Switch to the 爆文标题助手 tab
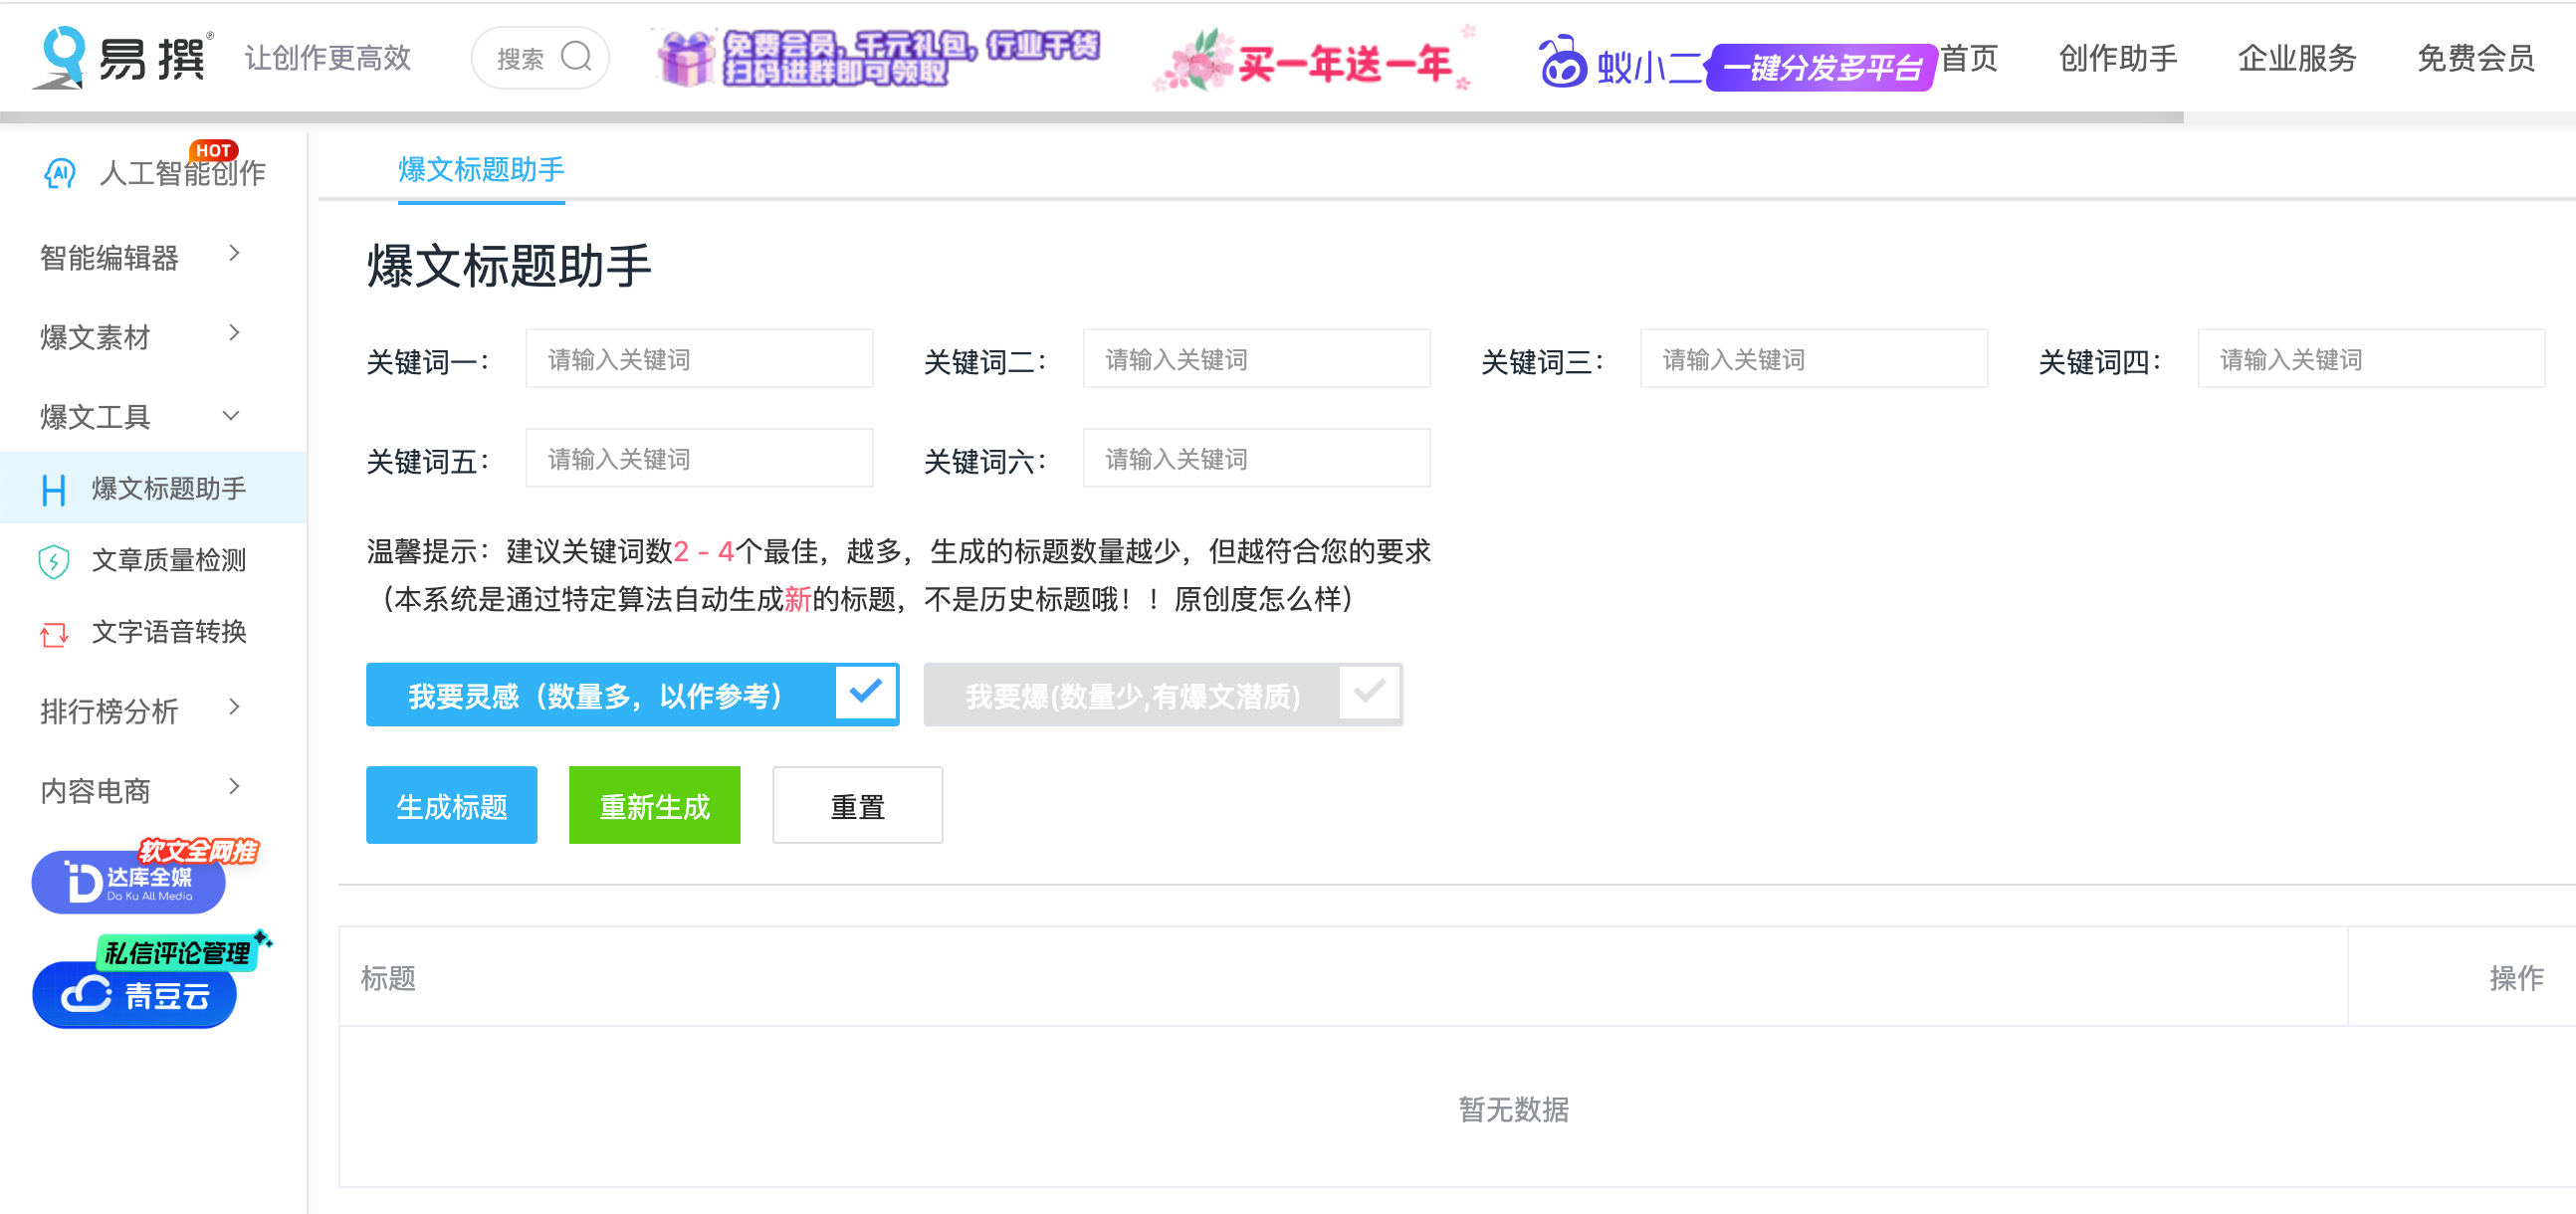The image size is (2576, 1214). tap(481, 169)
